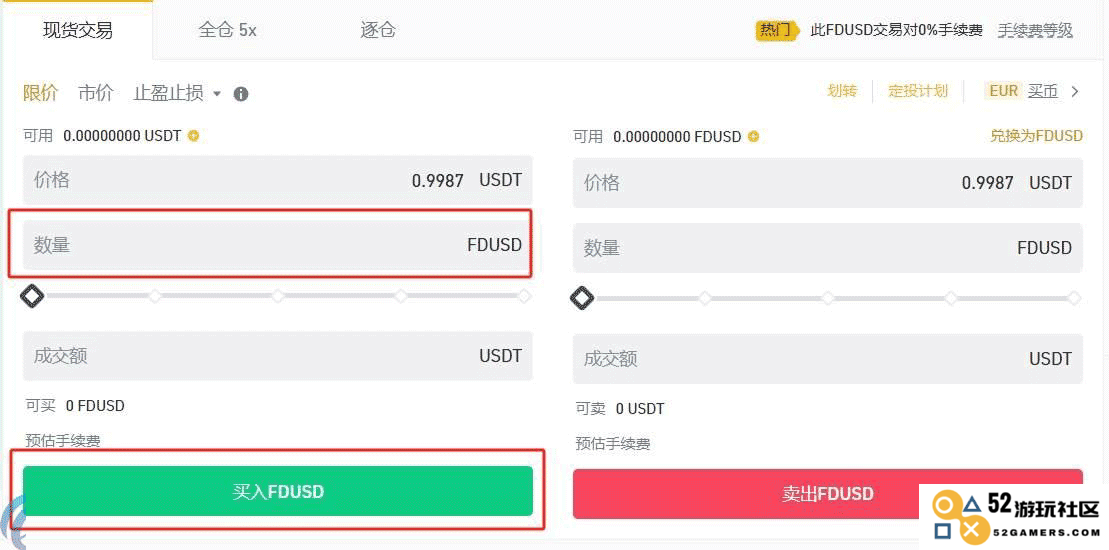The height and width of the screenshot is (550, 1109).
Task: Click the buy slider's second diamond marker
Action: [155, 296]
